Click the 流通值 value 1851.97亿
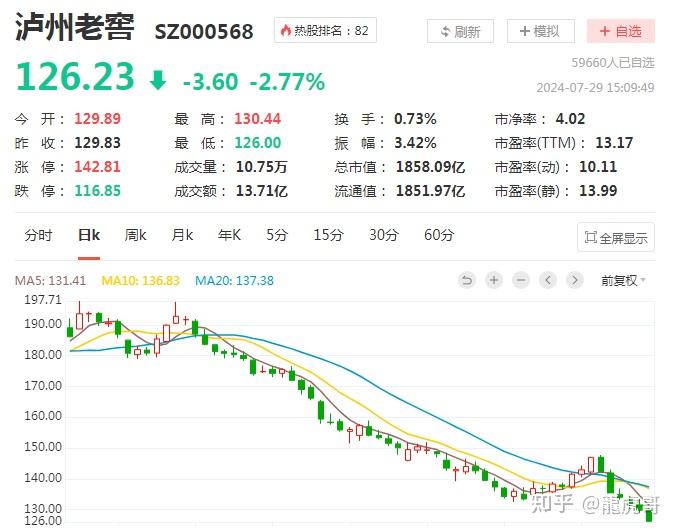677x532 pixels. (x=430, y=191)
